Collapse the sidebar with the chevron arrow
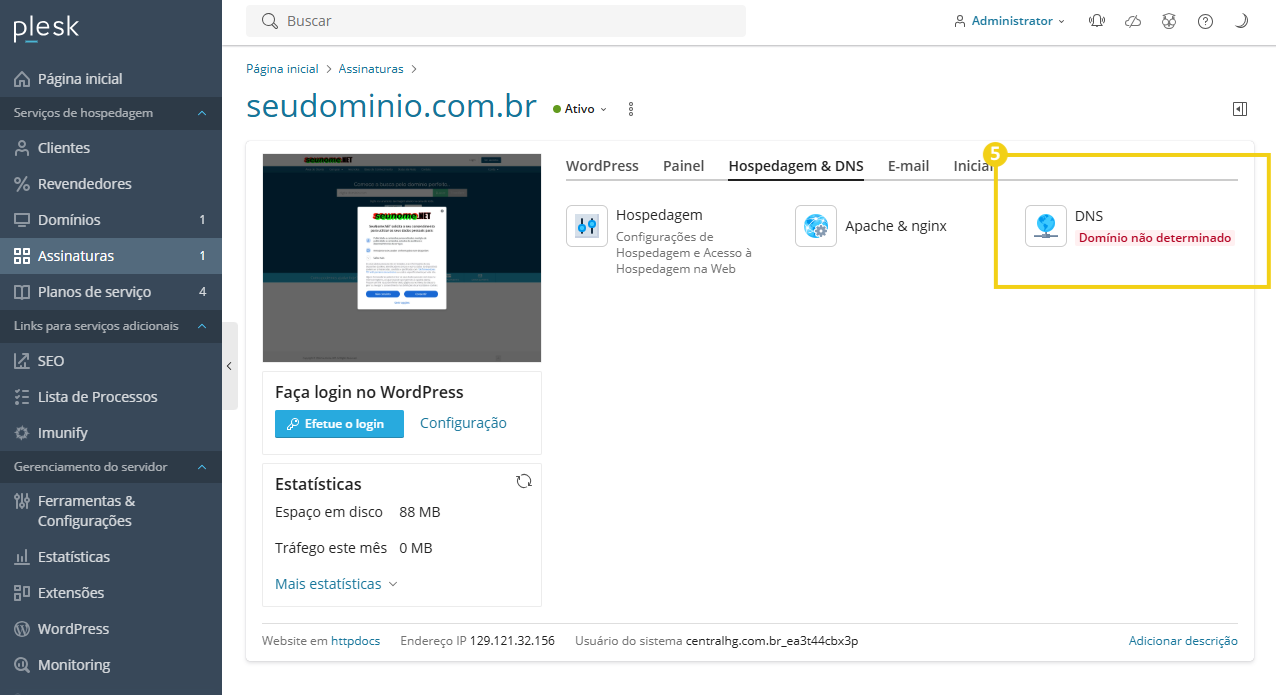The width and height of the screenshot is (1276, 695). 229,366
